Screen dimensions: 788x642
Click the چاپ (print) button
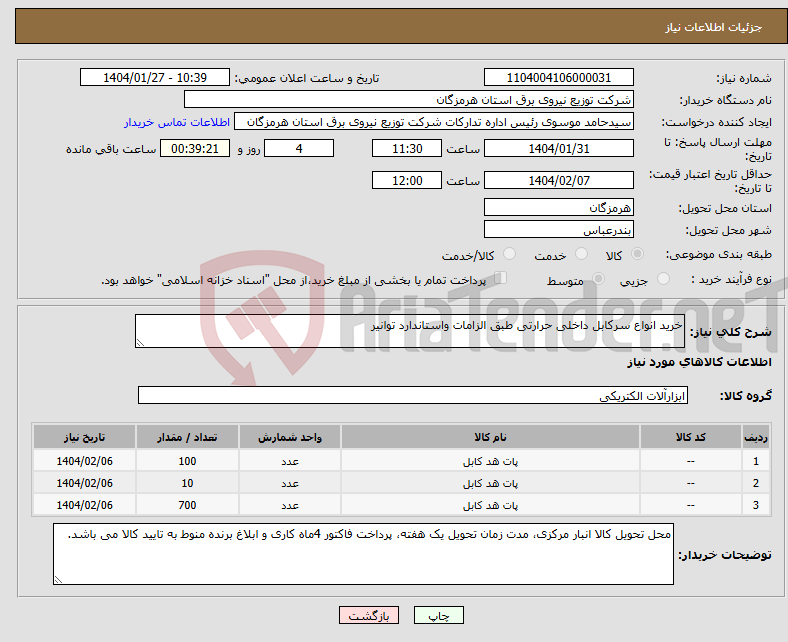click(x=438, y=615)
